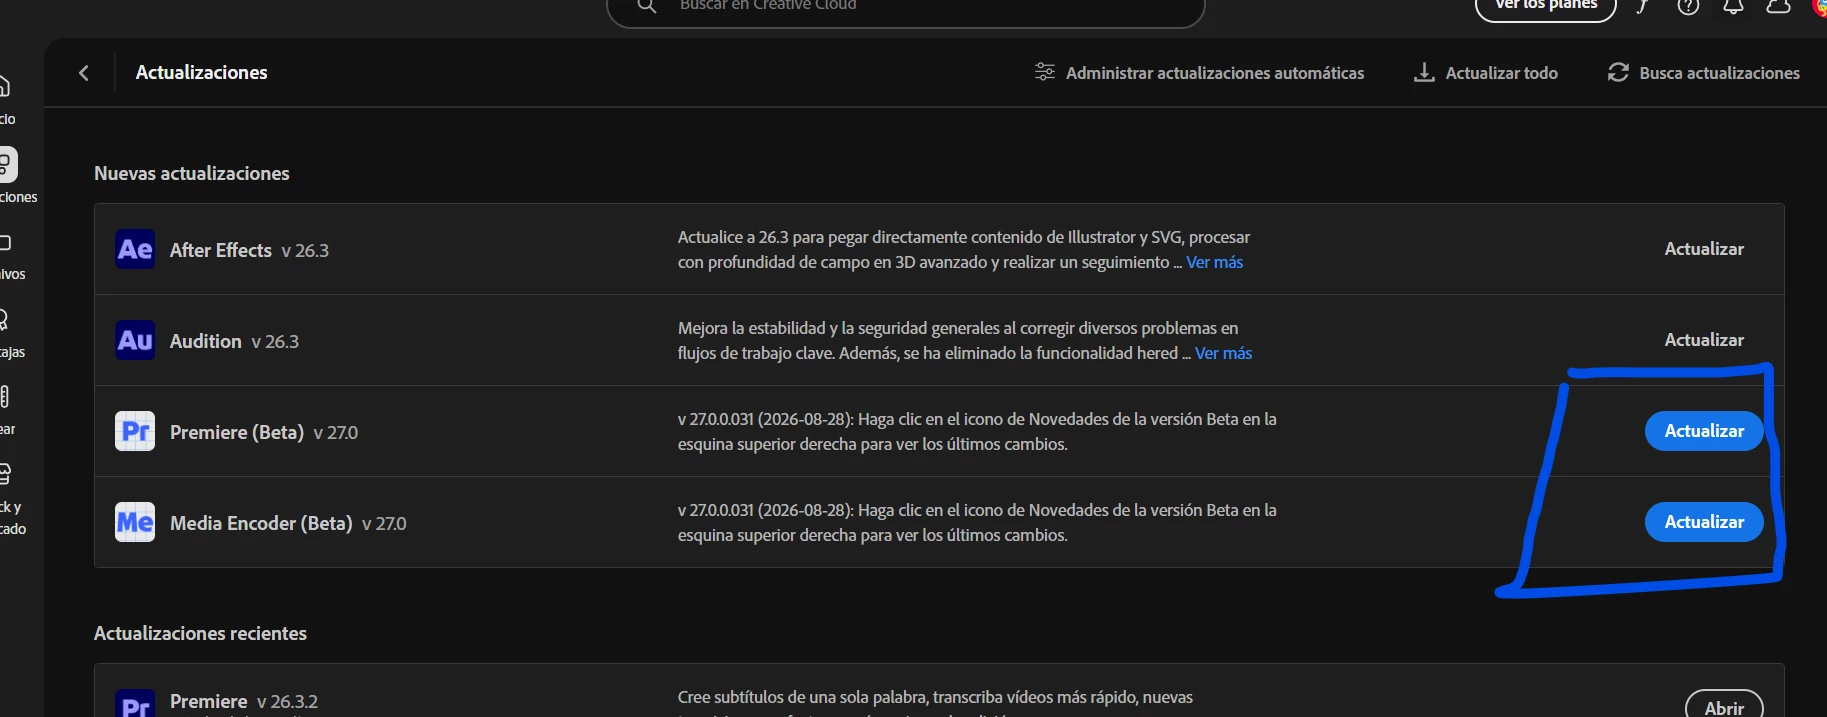Click the fonts f icon in header
The height and width of the screenshot is (717, 1827).
point(1642,6)
